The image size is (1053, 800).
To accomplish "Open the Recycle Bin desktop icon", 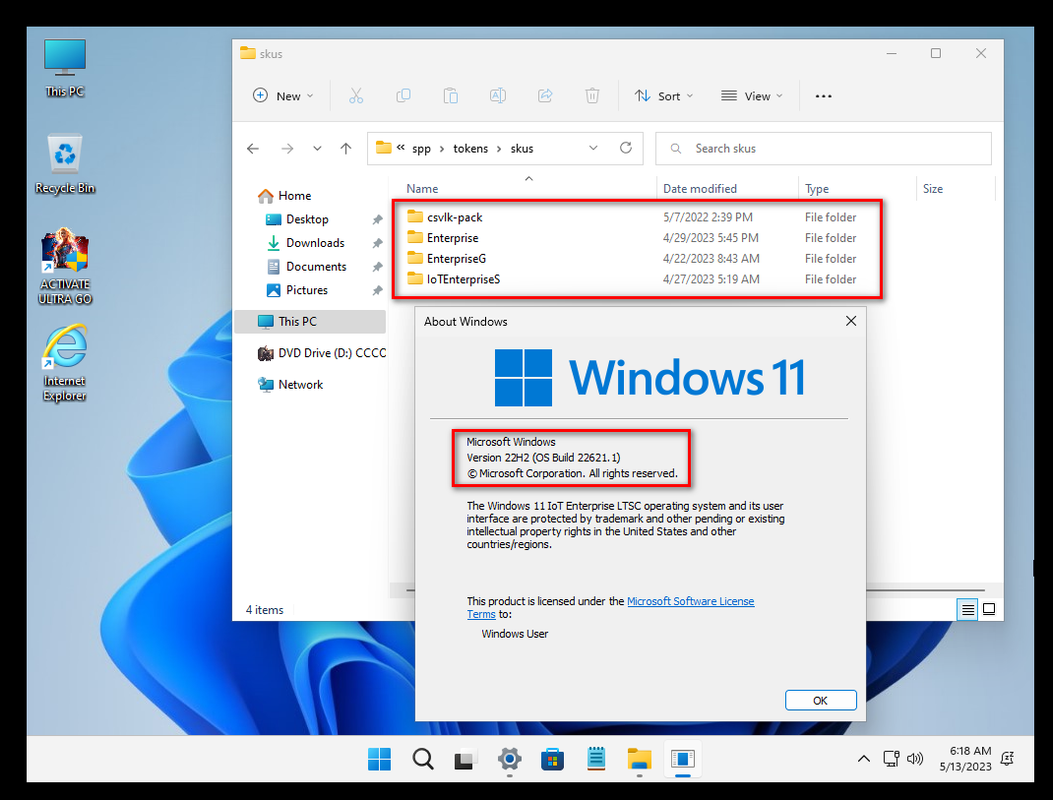I will [x=64, y=165].
